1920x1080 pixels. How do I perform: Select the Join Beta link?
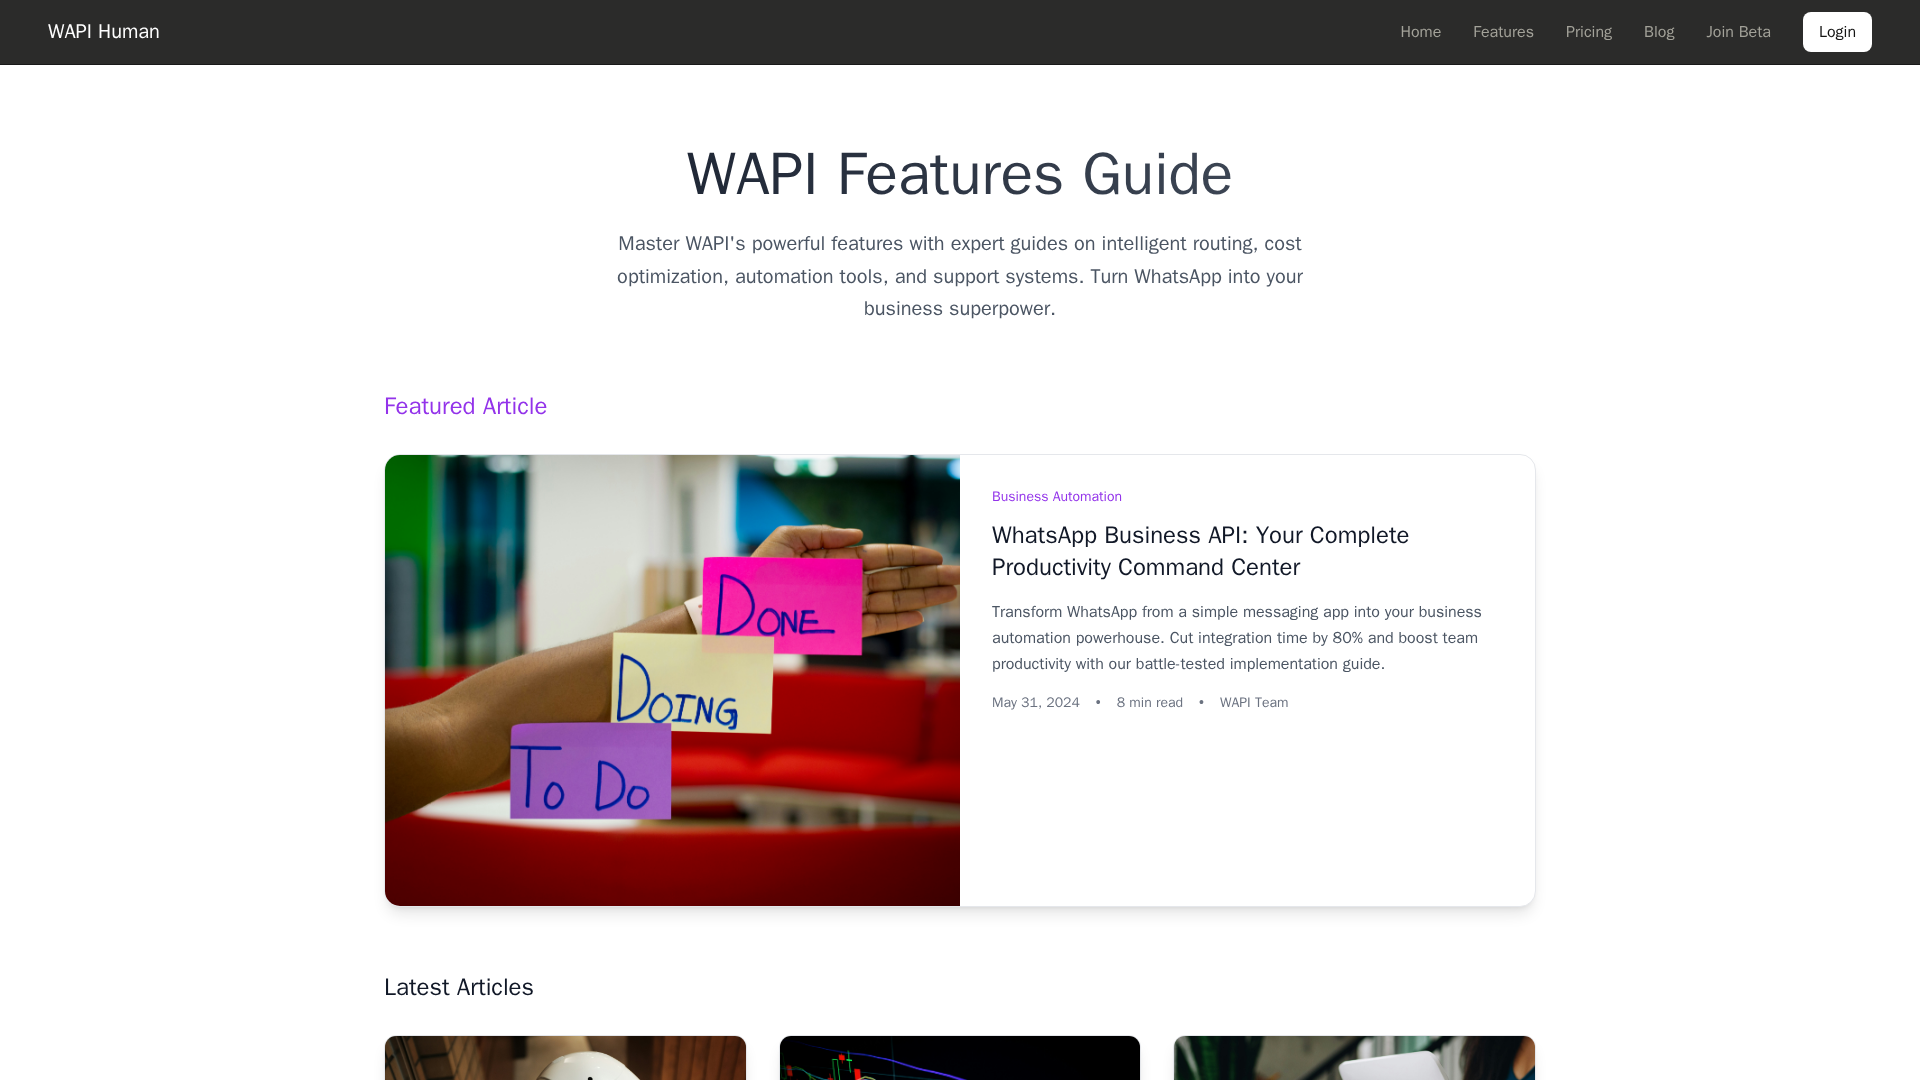[x=1738, y=32]
